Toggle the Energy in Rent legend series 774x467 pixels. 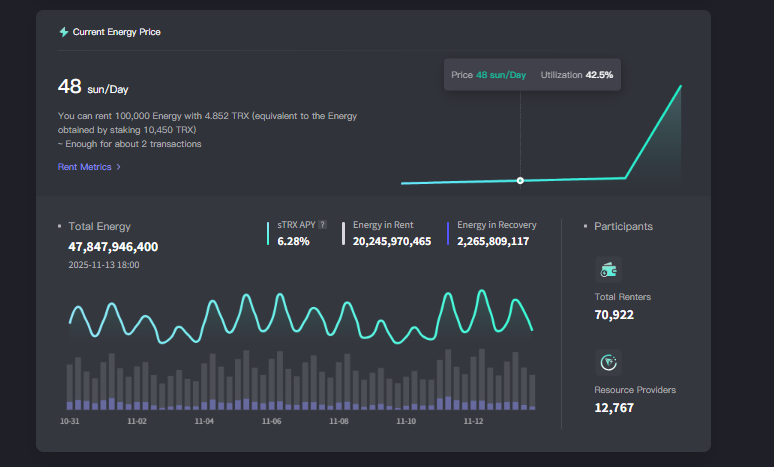click(x=383, y=225)
